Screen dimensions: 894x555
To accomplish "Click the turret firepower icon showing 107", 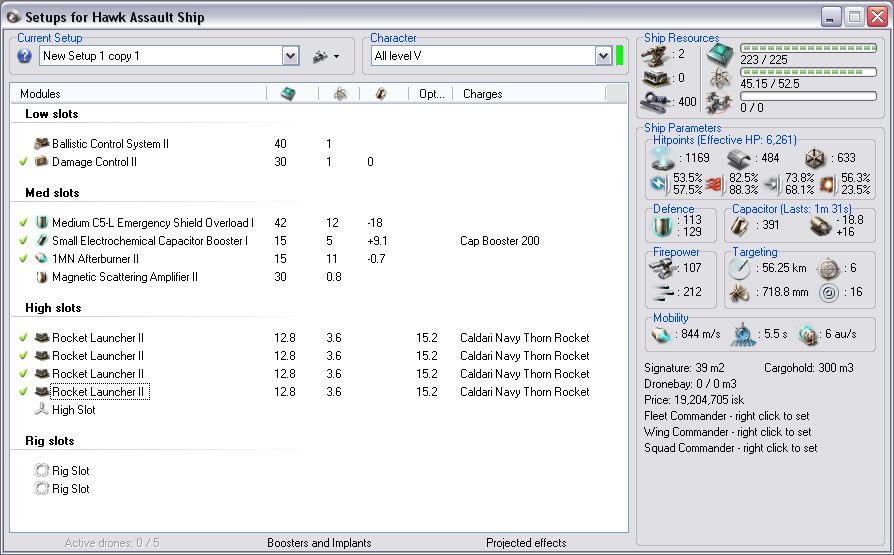I will click(x=662, y=268).
